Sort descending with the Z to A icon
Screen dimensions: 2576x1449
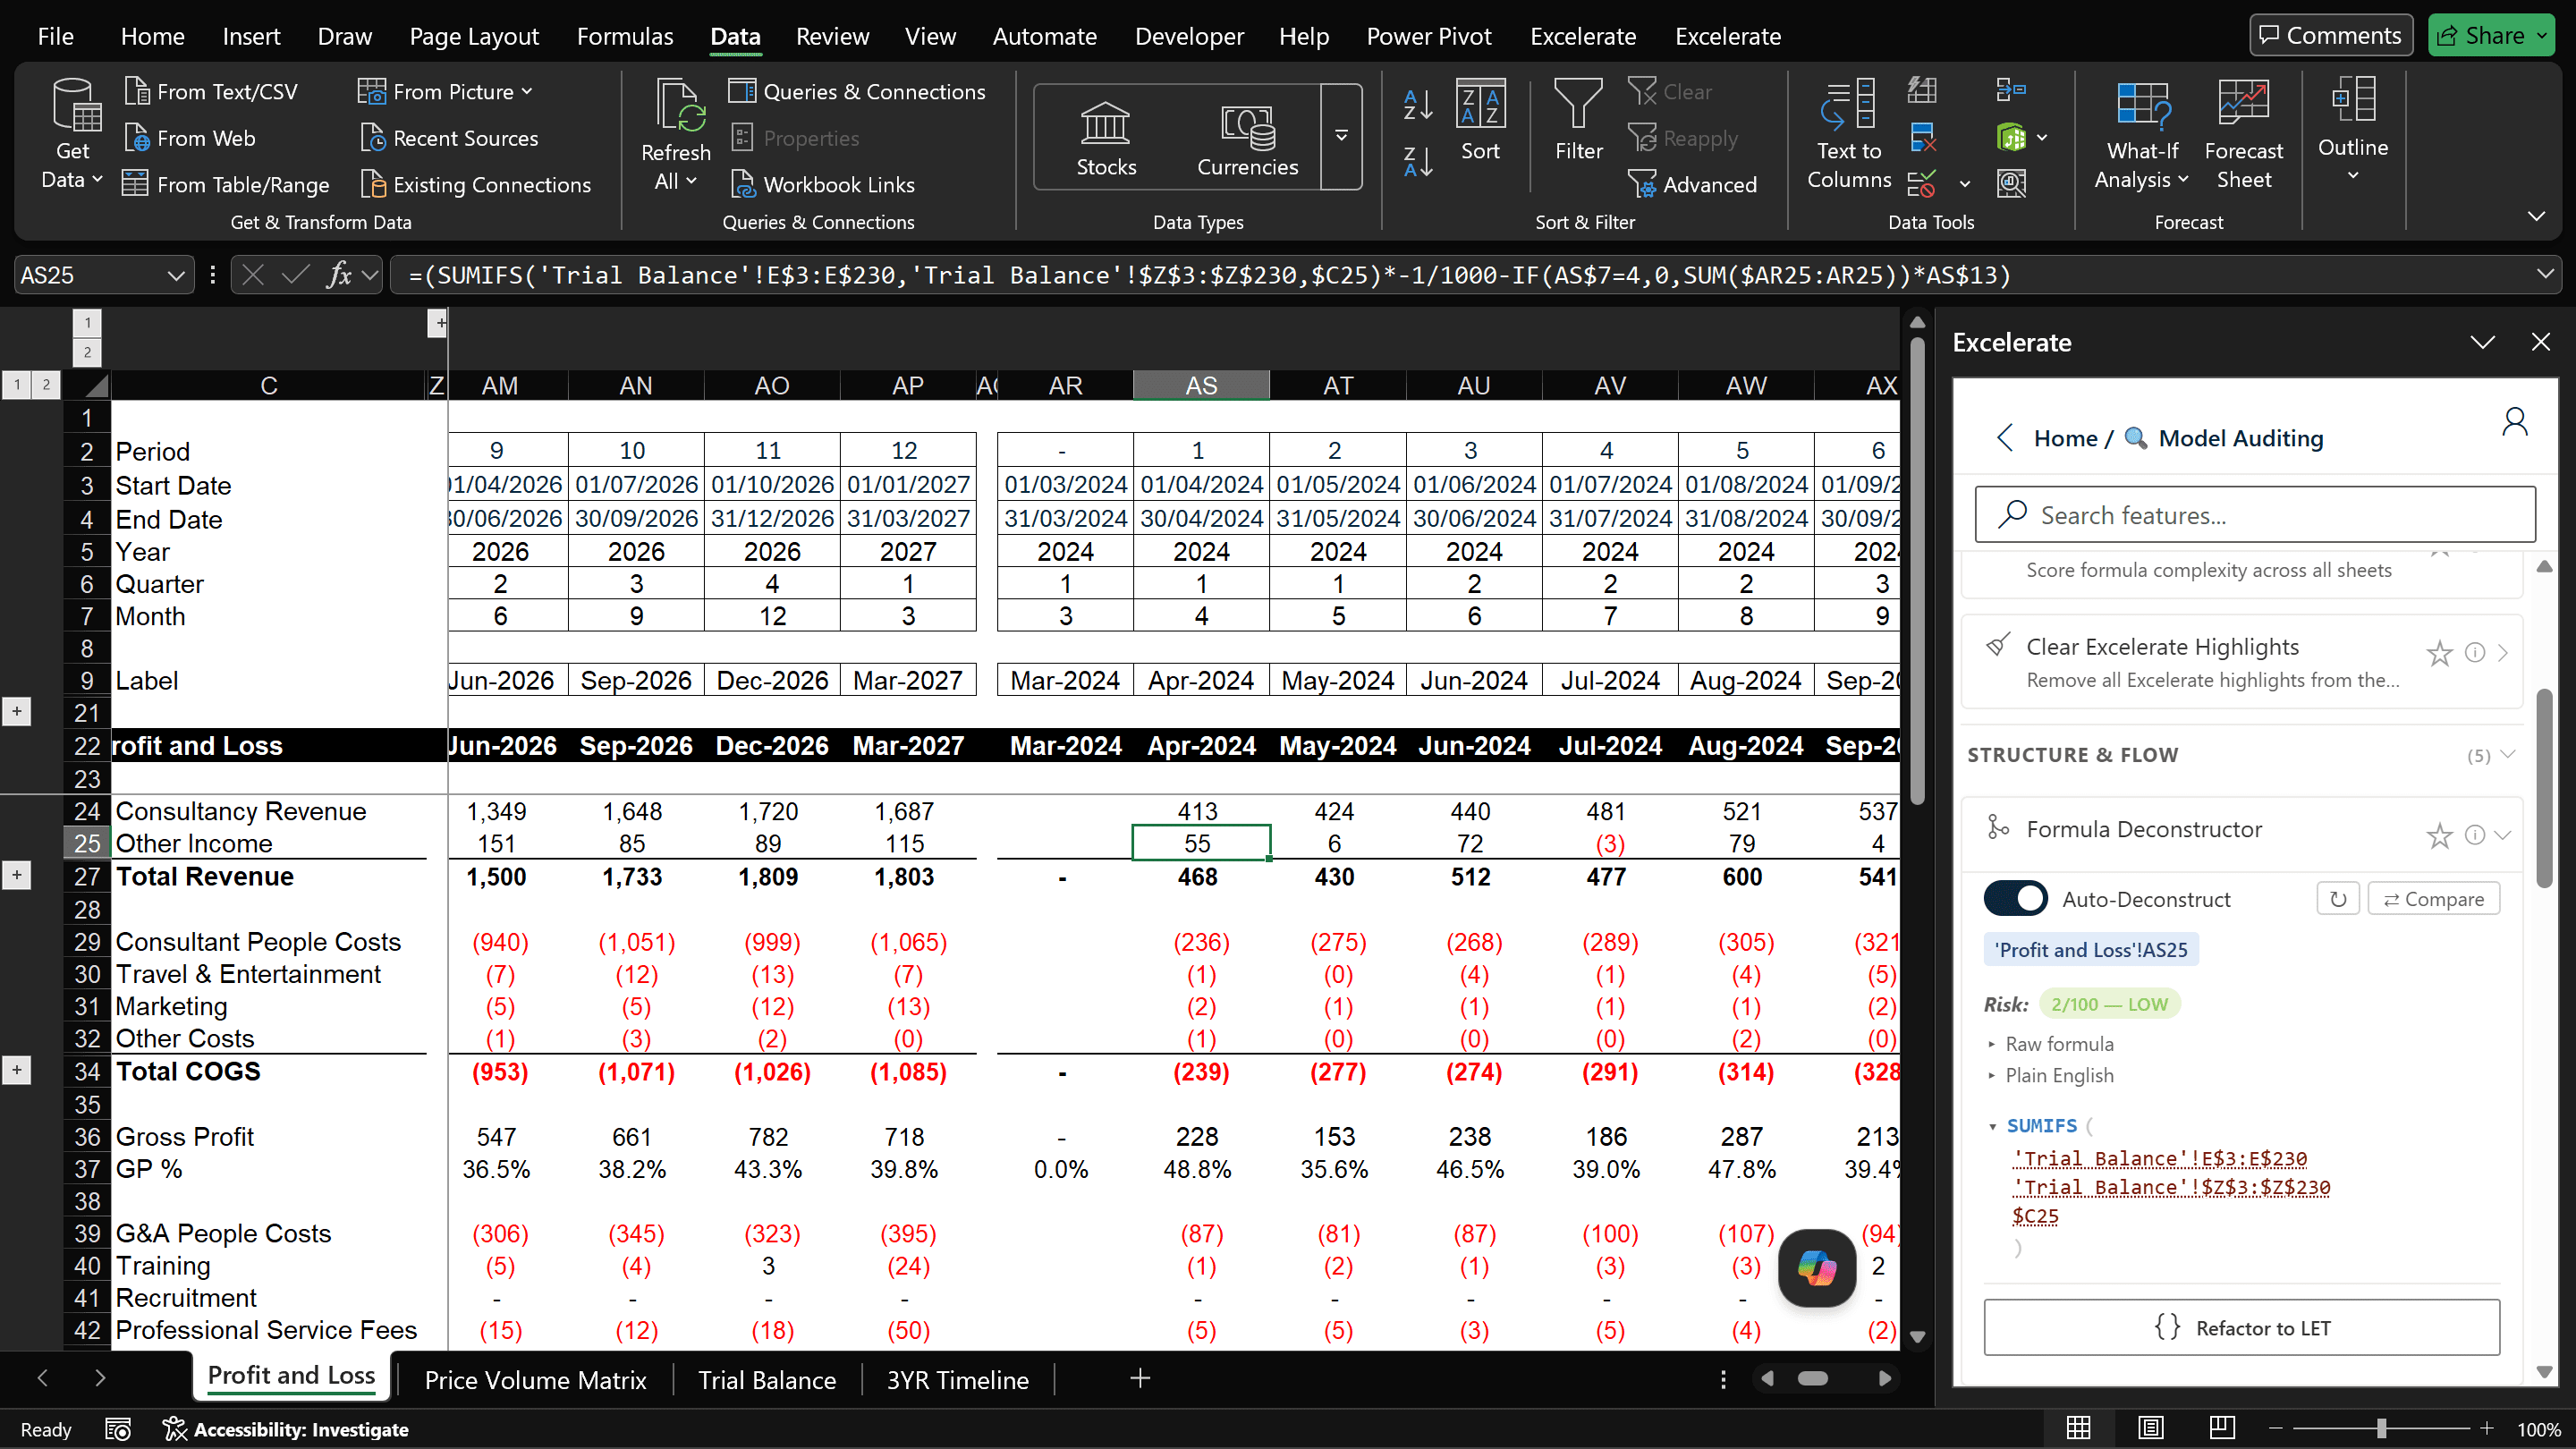coord(1418,161)
